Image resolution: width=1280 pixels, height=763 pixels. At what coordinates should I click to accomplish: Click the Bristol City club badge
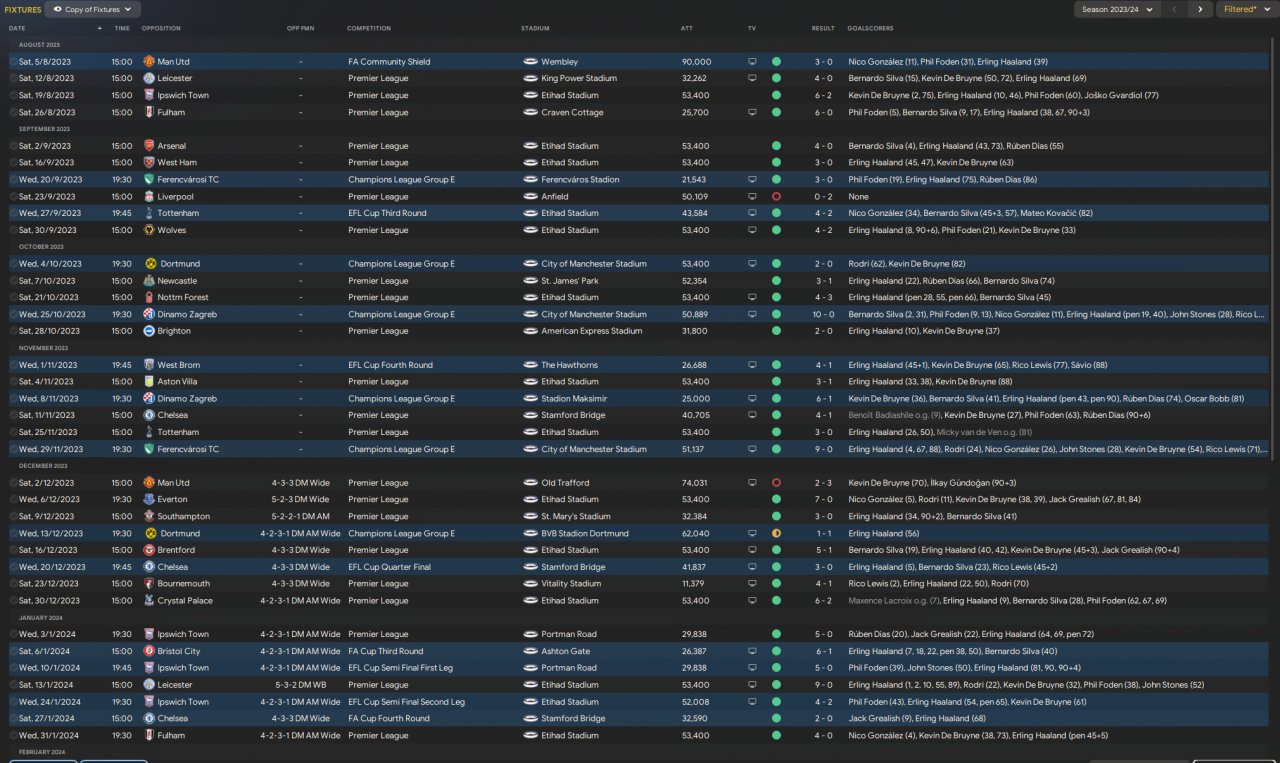(149, 651)
